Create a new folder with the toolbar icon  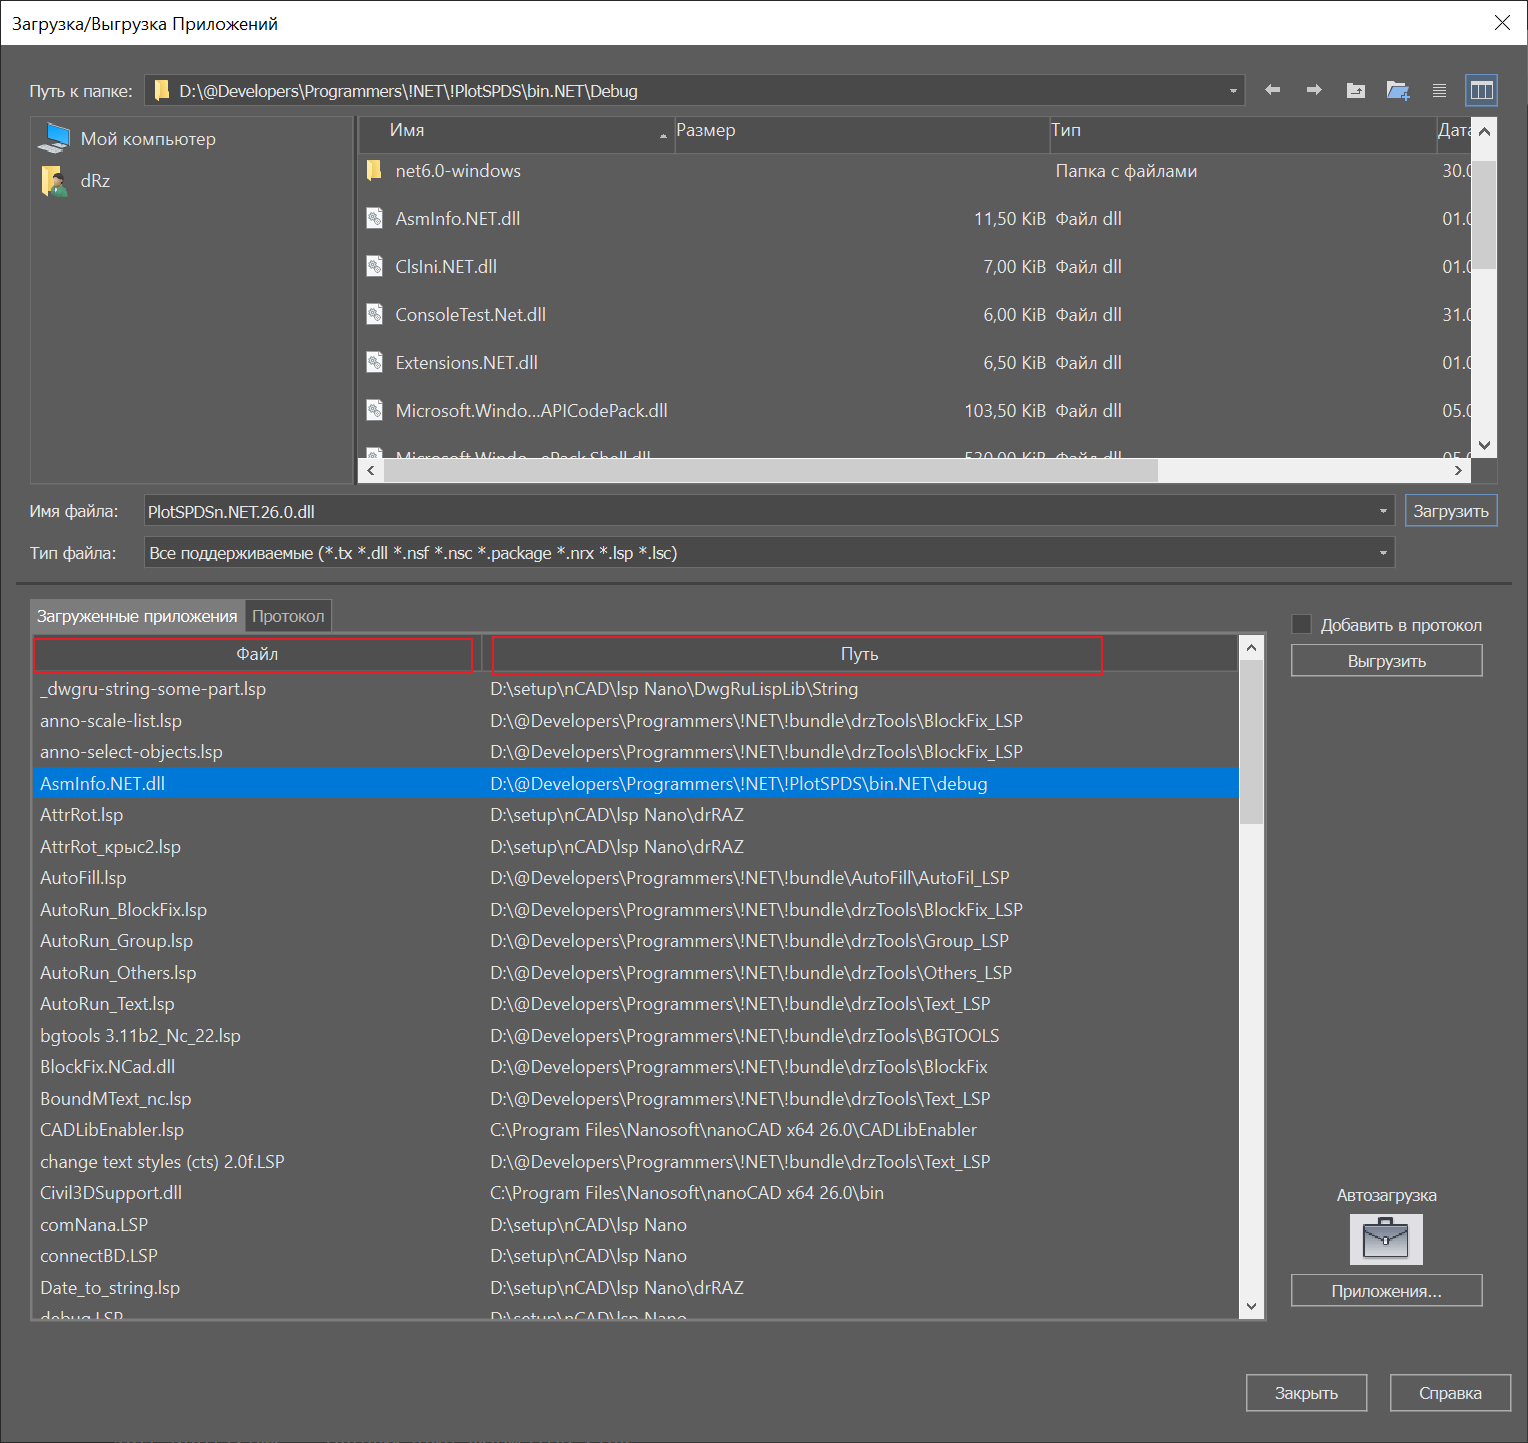pyautogui.click(x=1398, y=90)
